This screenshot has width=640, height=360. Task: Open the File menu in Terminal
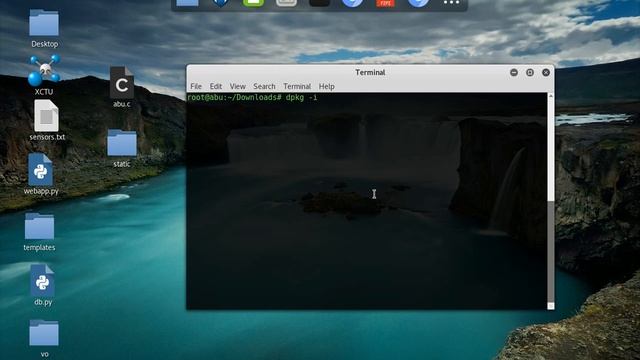point(196,86)
